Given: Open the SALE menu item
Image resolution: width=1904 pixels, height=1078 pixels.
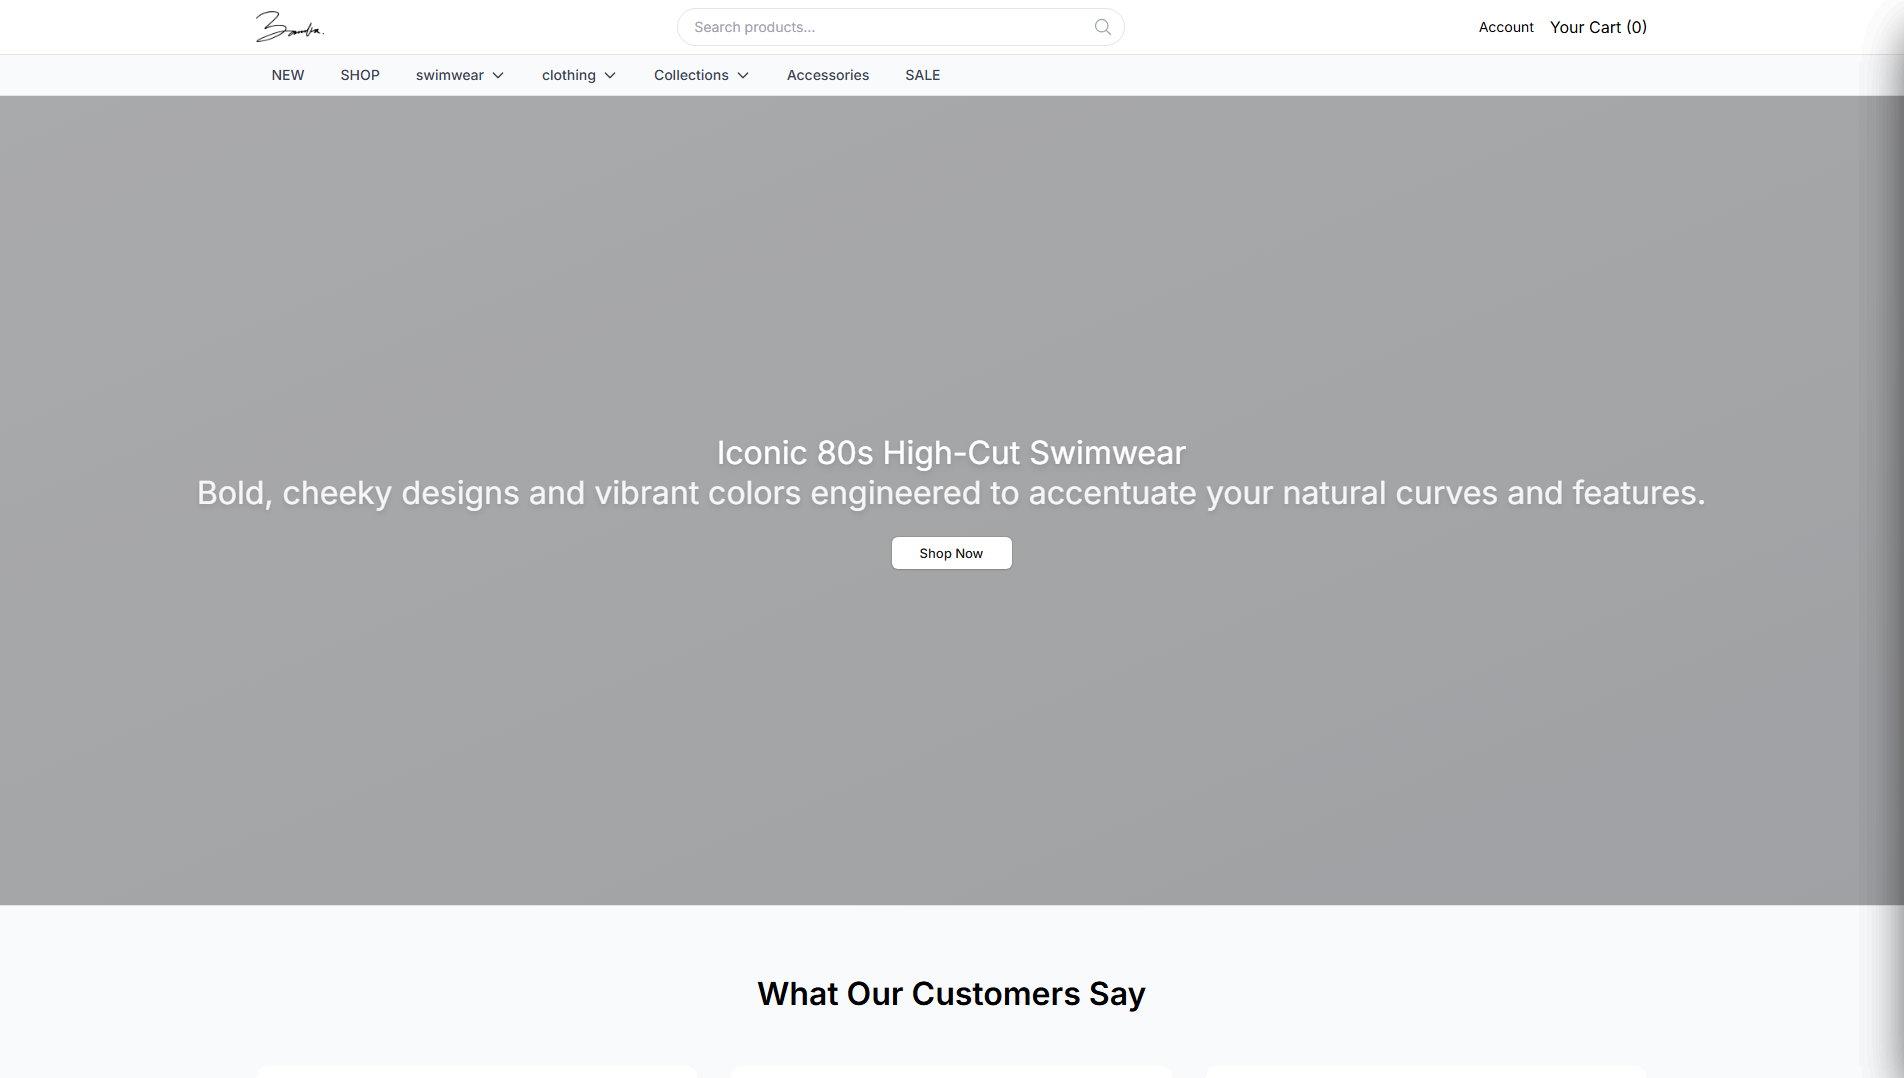Looking at the screenshot, I should 922,75.
